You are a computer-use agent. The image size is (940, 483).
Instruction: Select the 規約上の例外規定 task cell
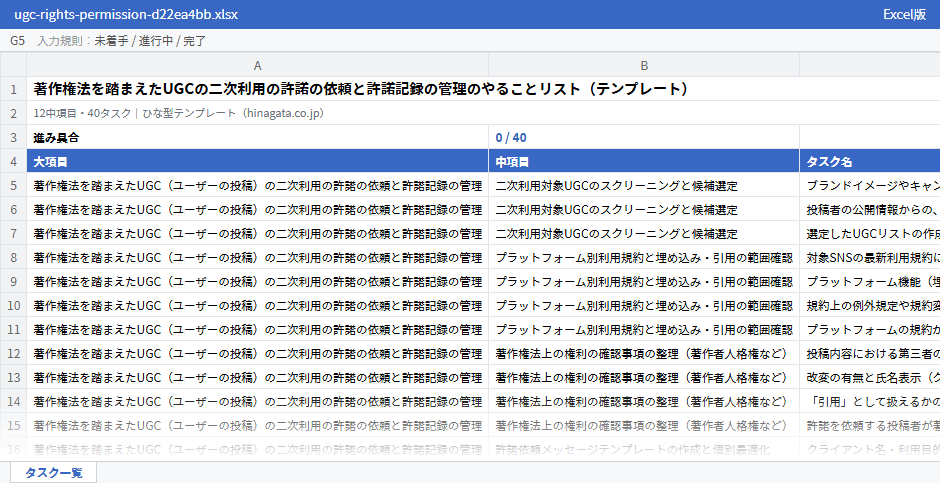[870, 305]
